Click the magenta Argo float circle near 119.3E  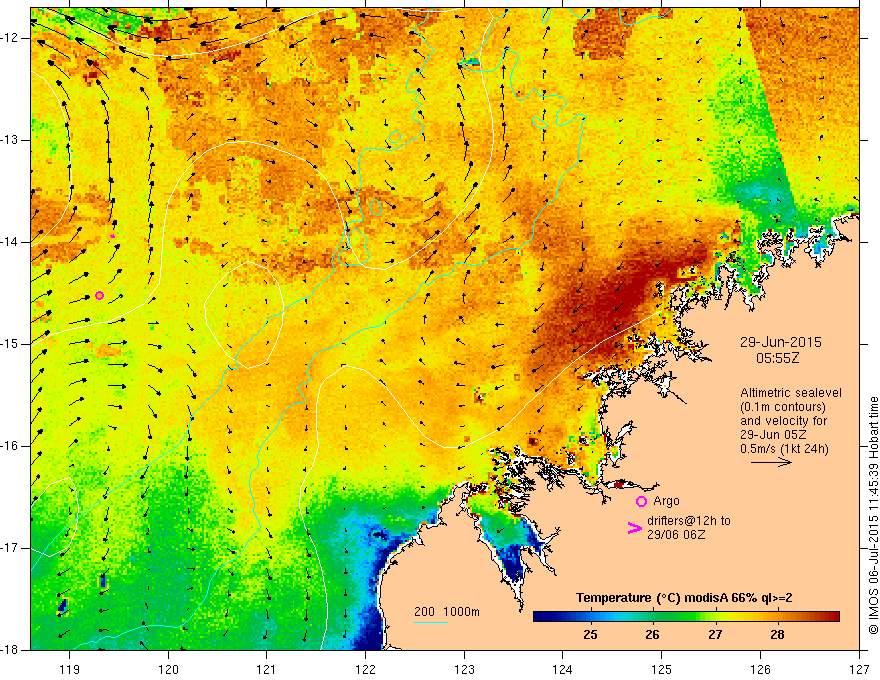coord(99,296)
